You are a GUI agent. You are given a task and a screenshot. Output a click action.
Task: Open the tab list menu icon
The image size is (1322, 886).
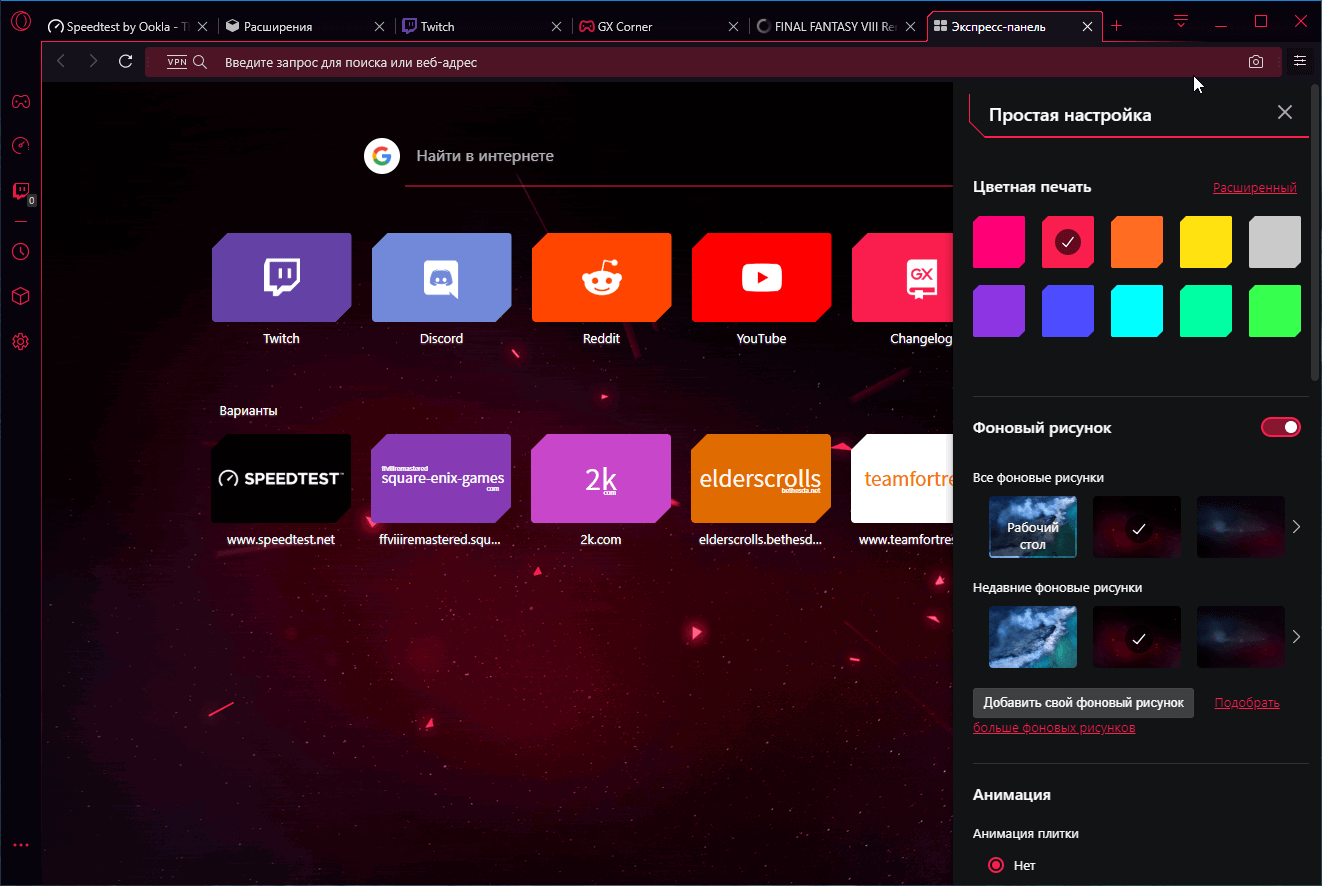[x=1181, y=22]
